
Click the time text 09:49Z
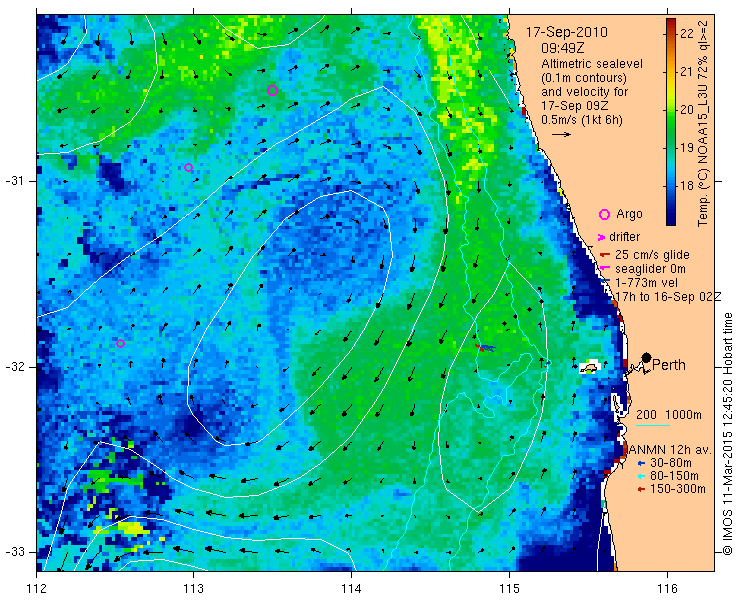563,48
